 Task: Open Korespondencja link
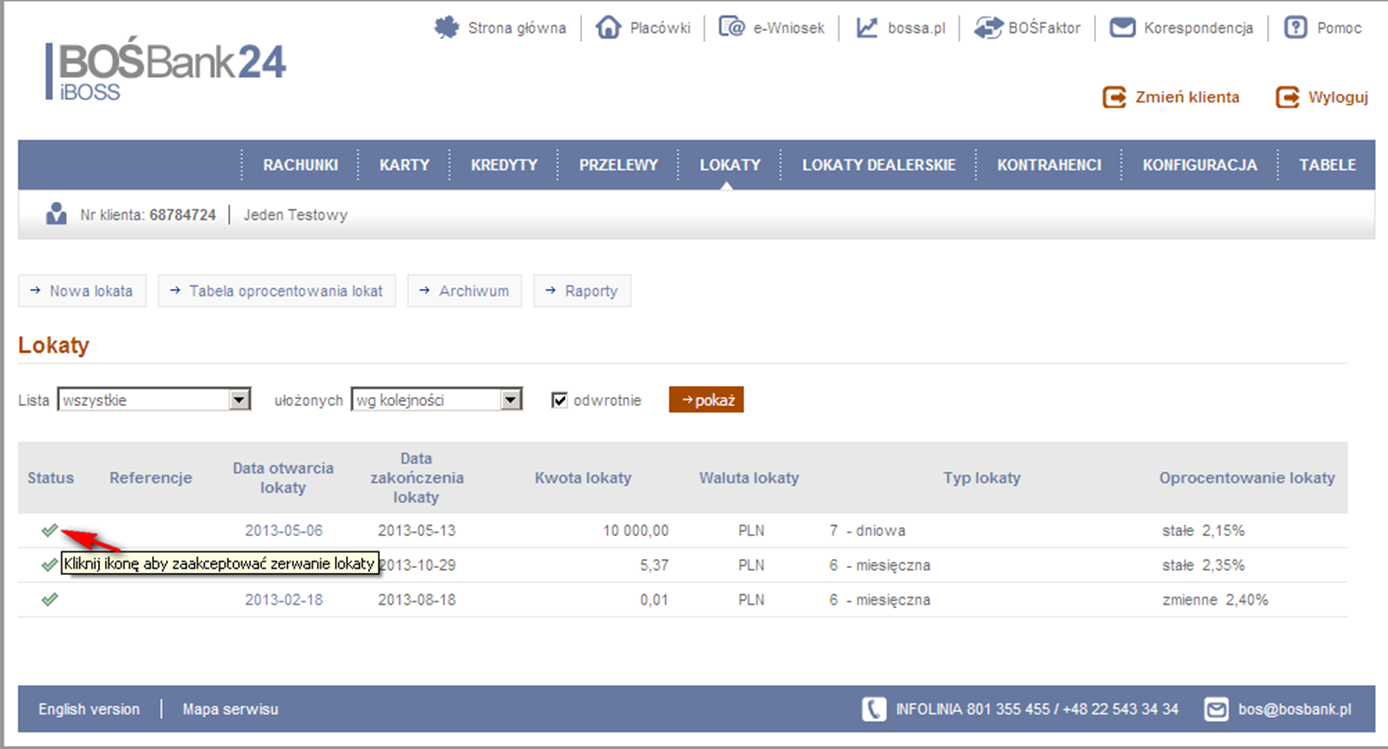point(1198,28)
